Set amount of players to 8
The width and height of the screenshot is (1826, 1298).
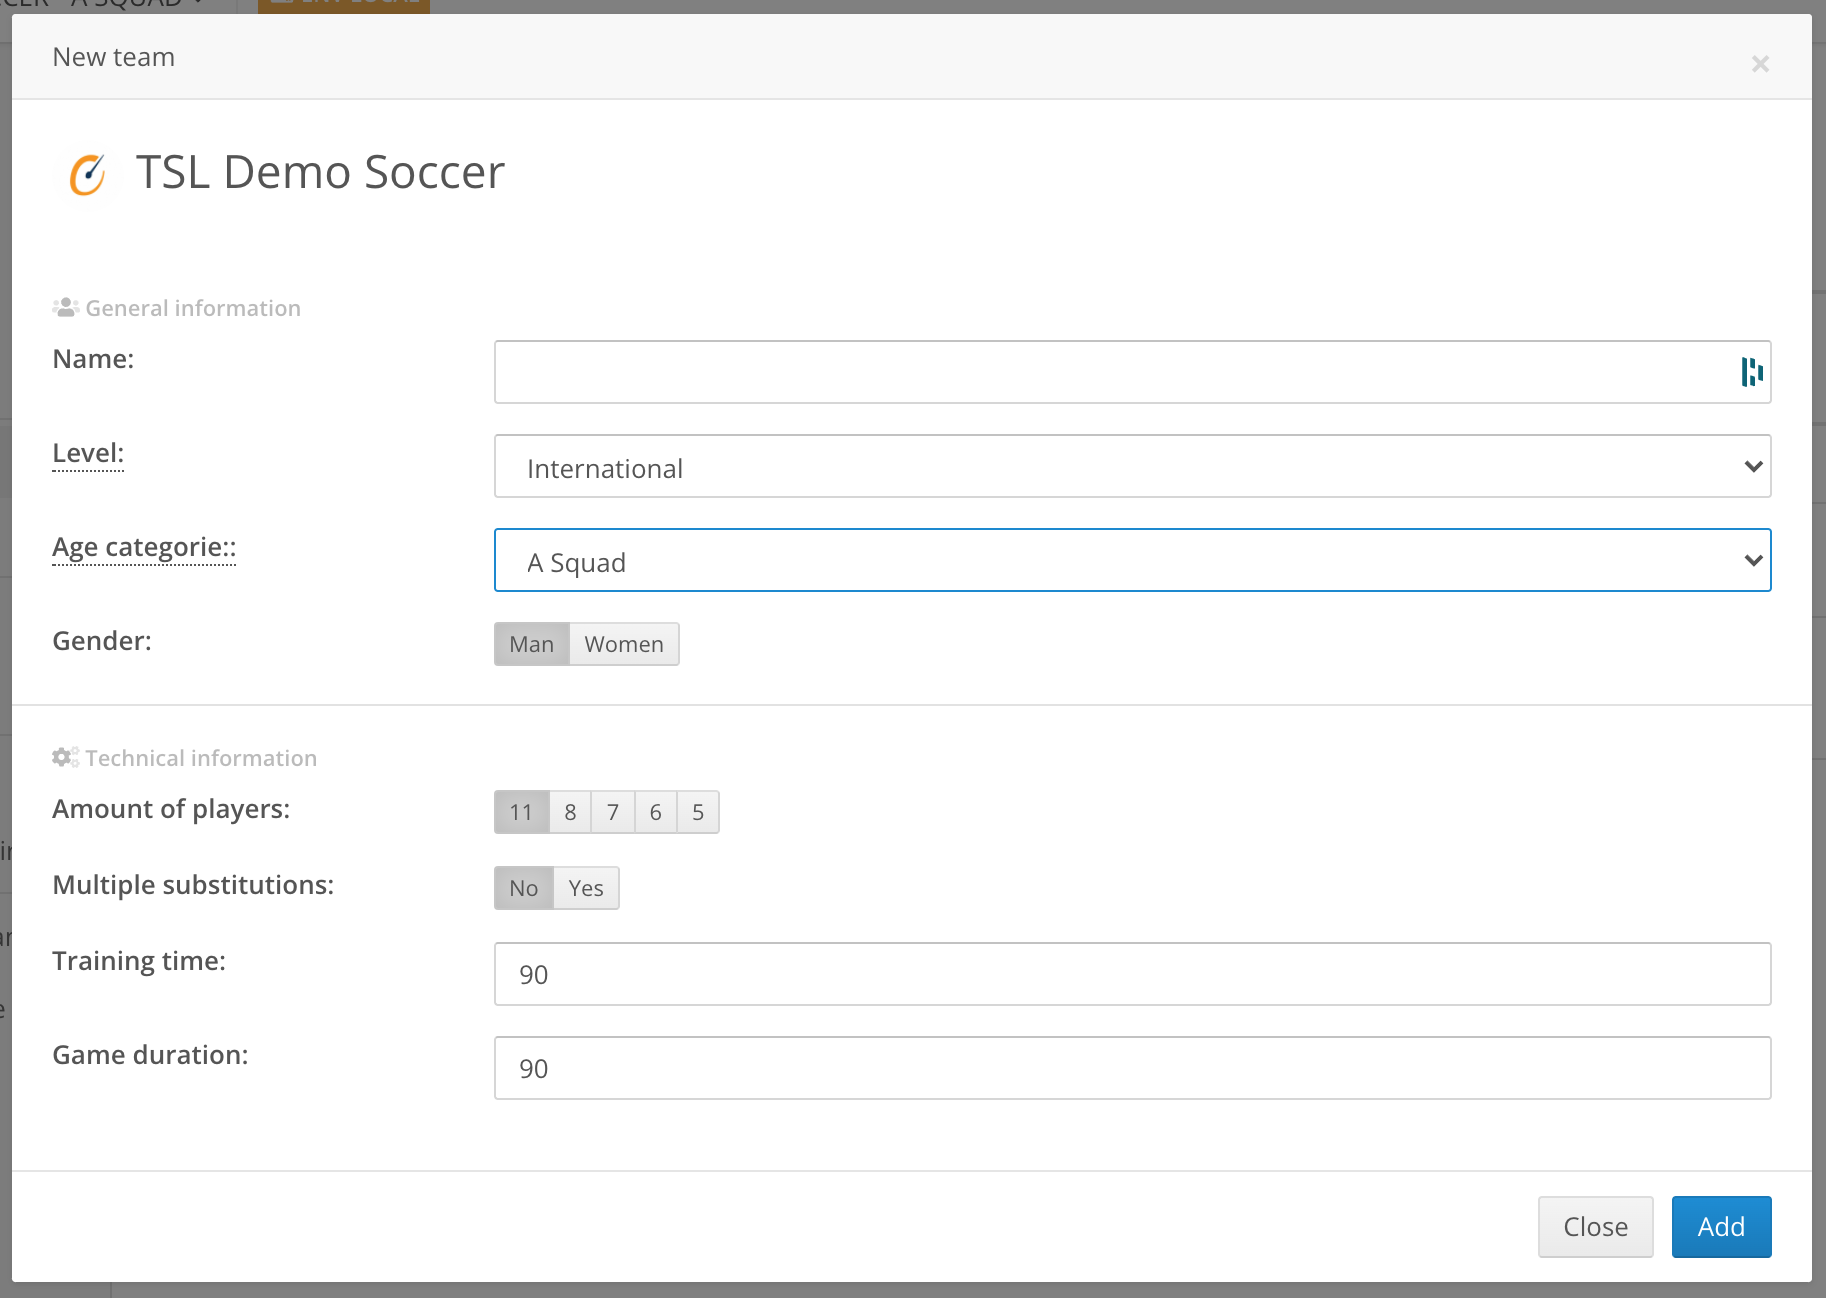(x=569, y=812)
